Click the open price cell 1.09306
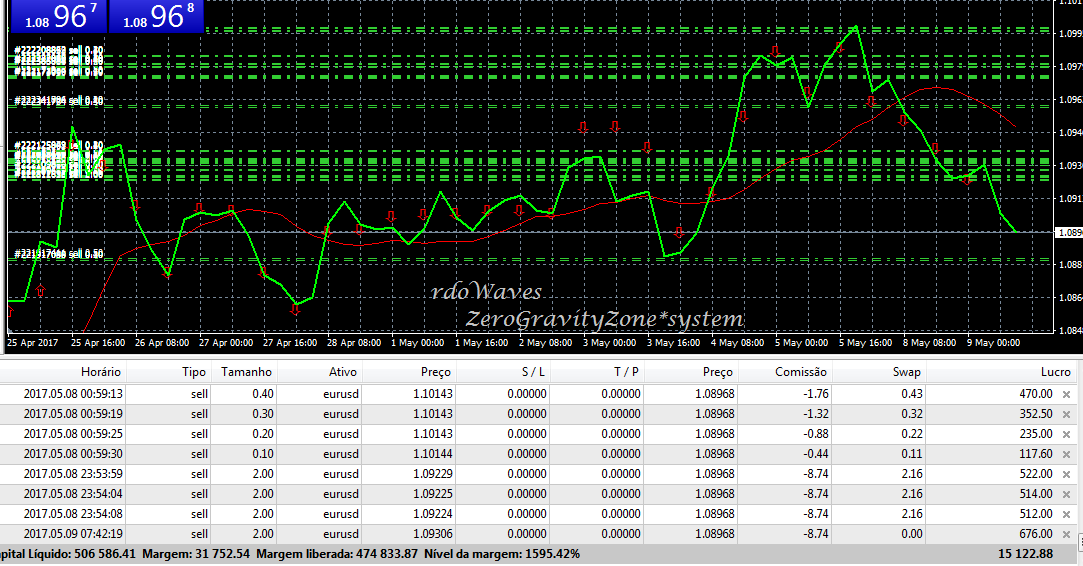Viewport: 1083px width, 566px height. coord(433,534)
